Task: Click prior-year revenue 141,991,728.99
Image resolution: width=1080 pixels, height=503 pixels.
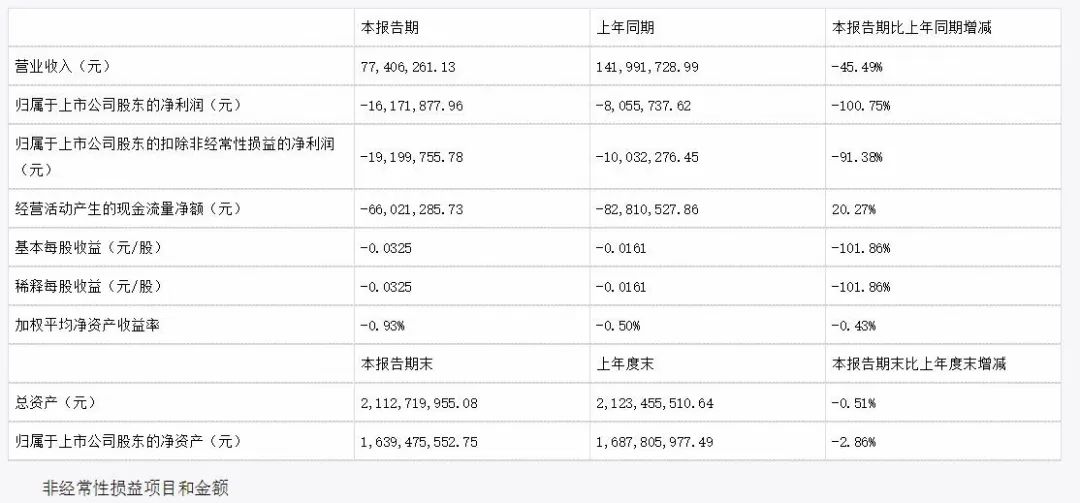Action: click(x=647, y=68)
